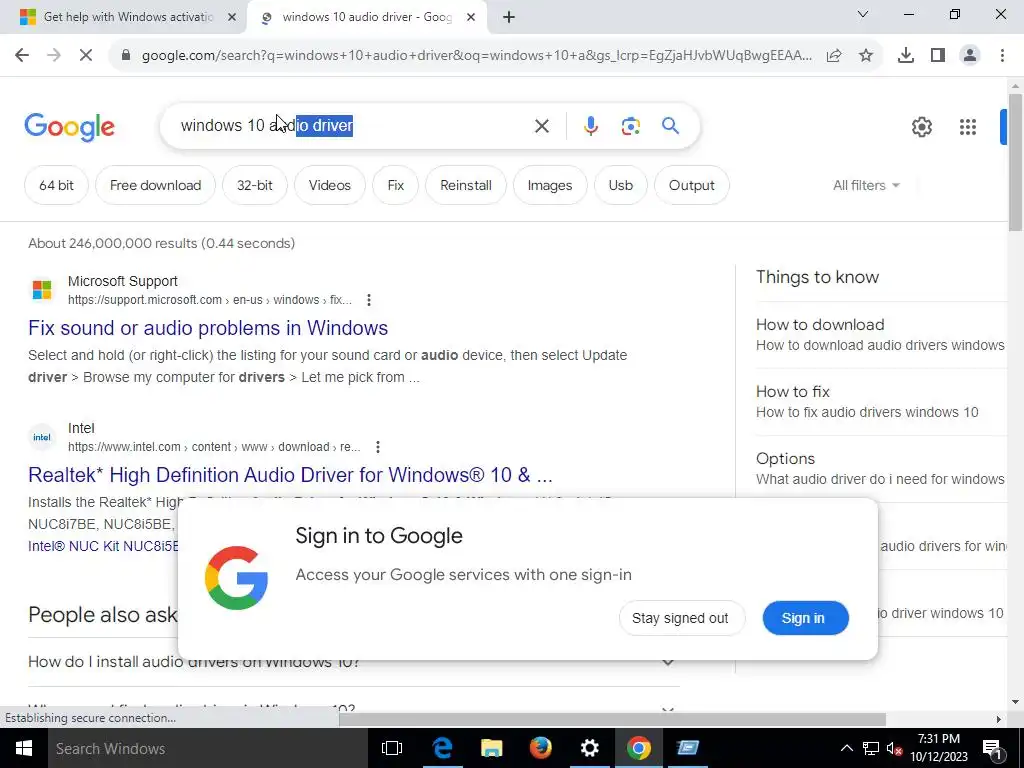Share this page via share icon
Screen dimensions: 1024x768
tap(834, 56)
